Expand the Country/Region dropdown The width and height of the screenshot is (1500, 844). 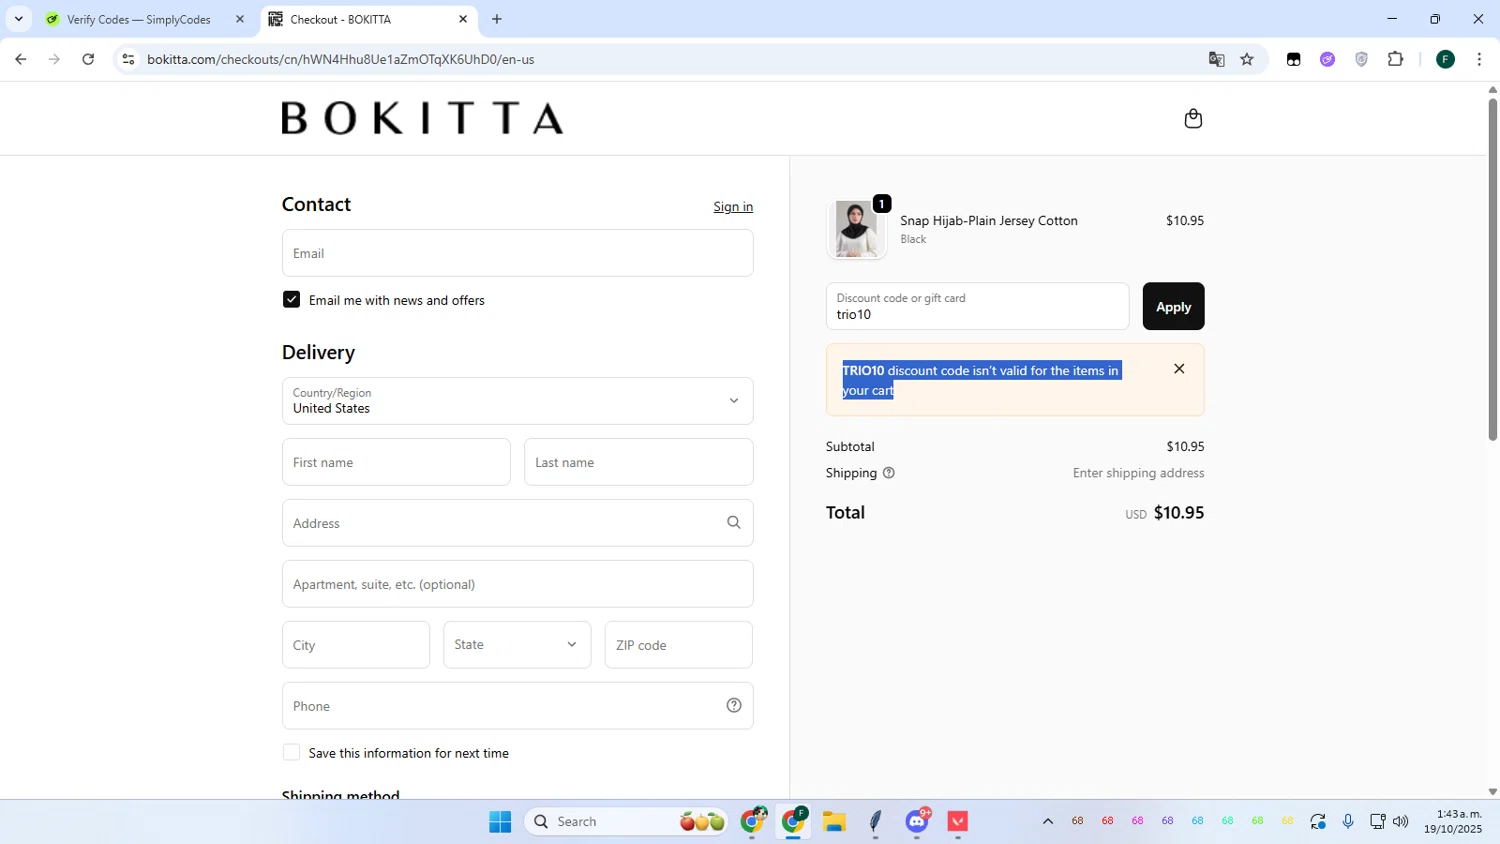coord(517,401)
